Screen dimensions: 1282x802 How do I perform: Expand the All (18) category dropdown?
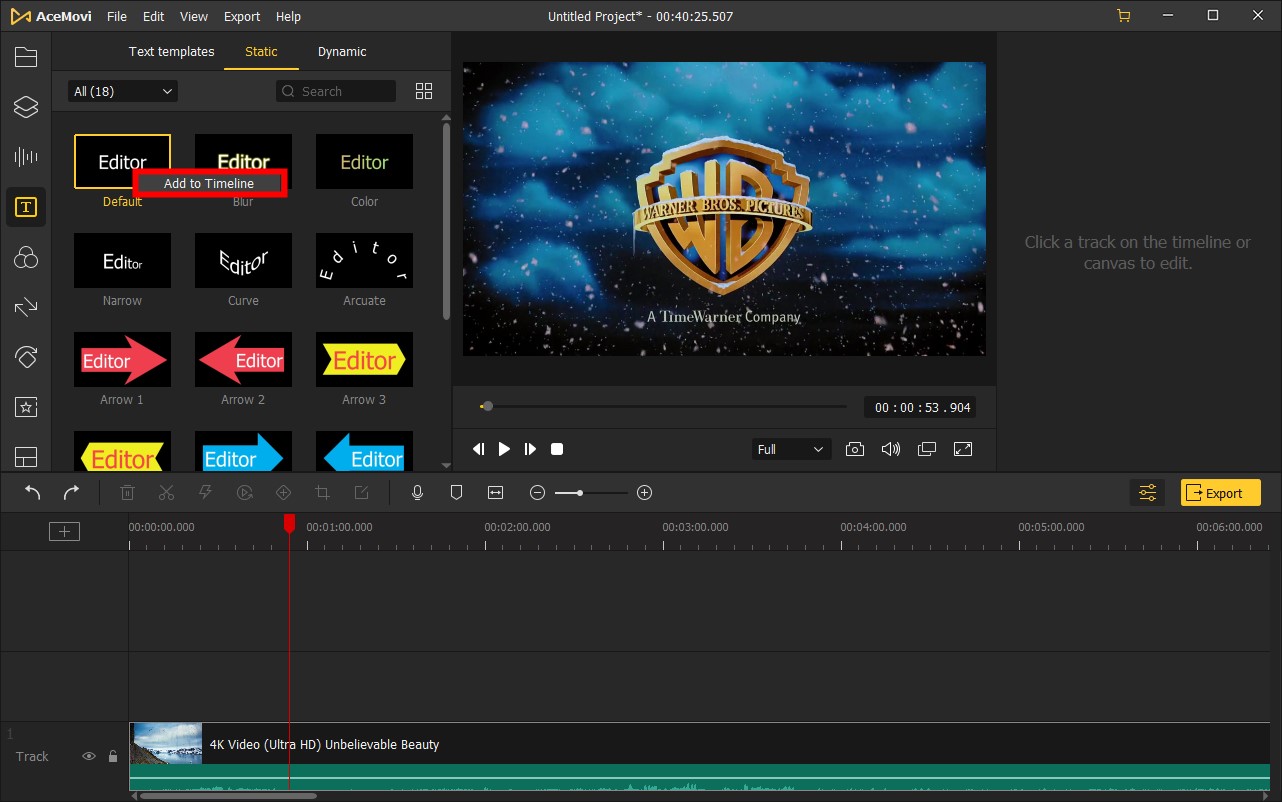click(123, 91)
